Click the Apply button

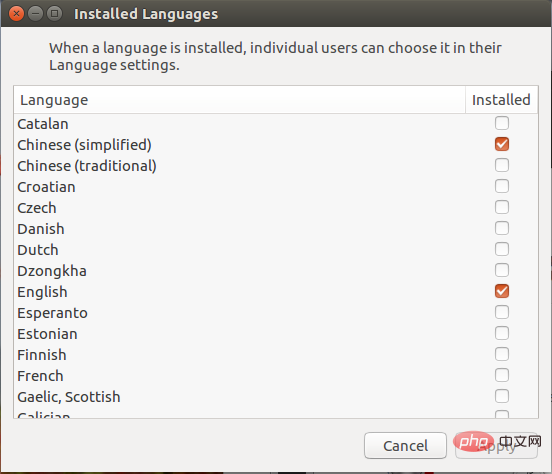point(496,446)
